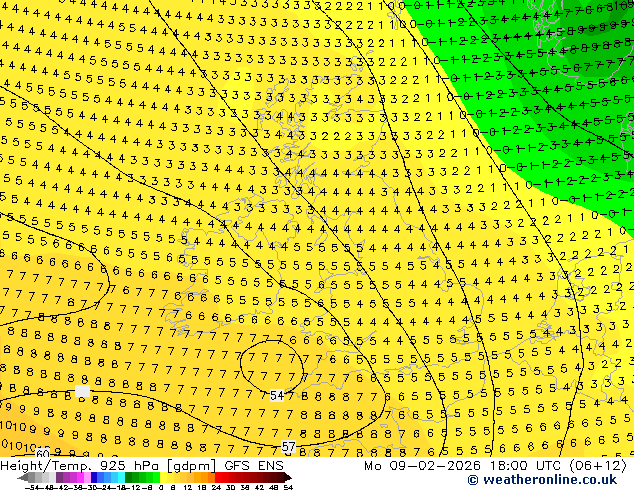Click the weatheronline.co.uk copyright link
The width and height of the screenshot is (634, 490).
click(x=542, y=480)
